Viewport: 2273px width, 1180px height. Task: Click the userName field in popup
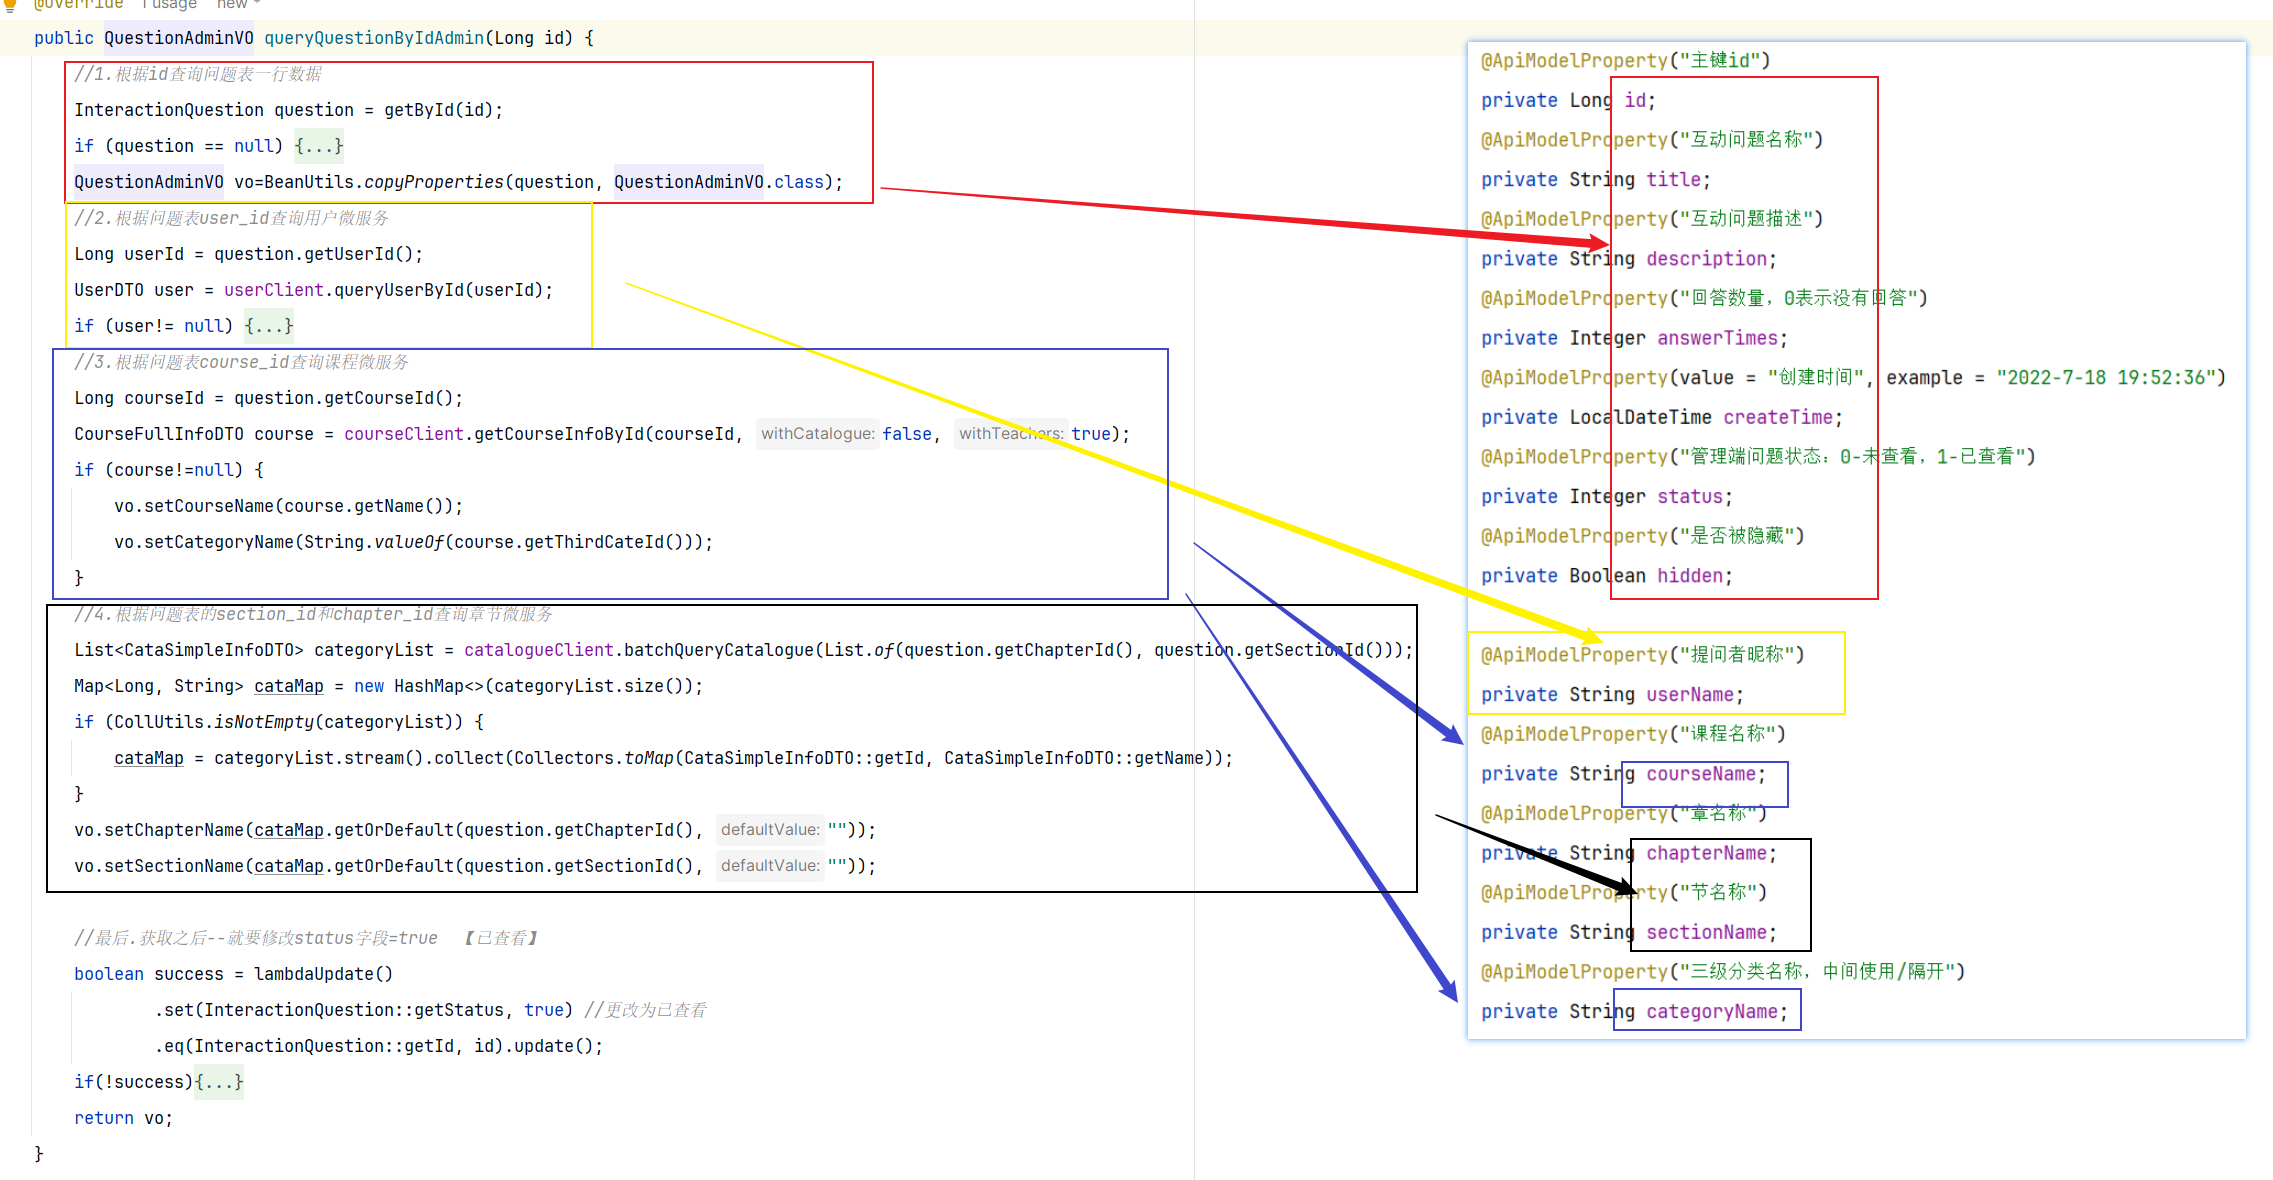click(x=1690, y=695)
